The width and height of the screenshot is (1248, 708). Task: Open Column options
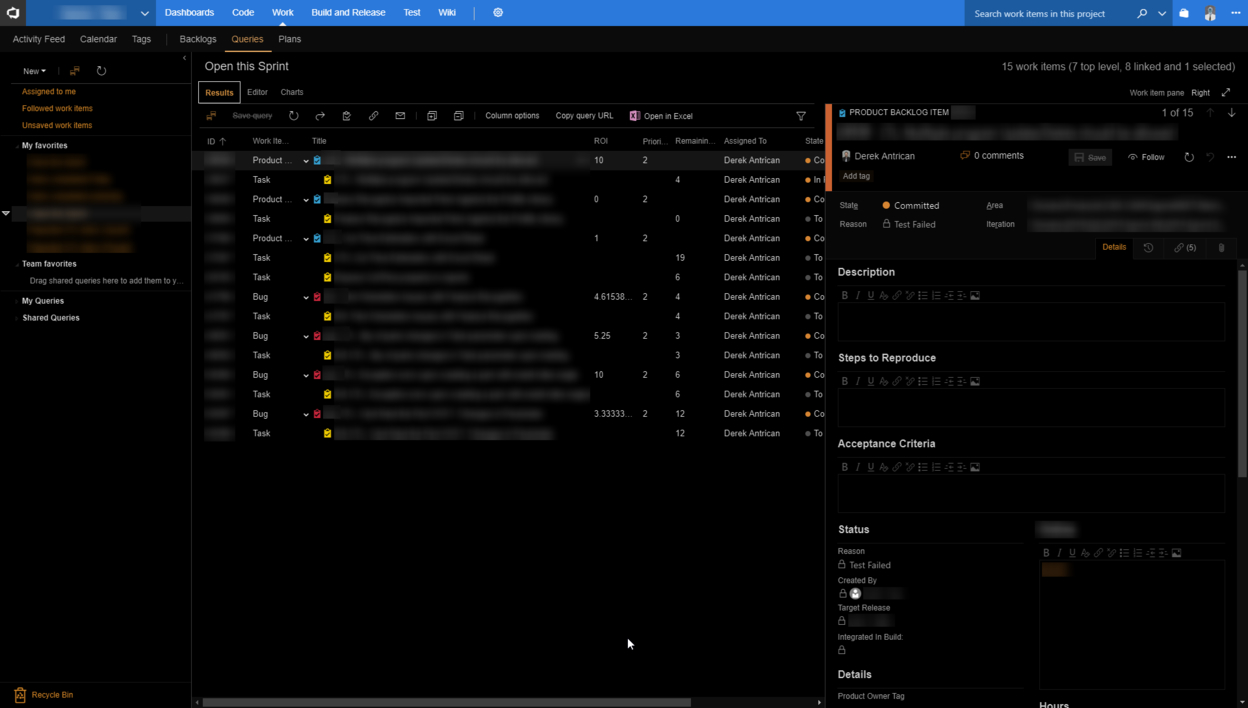coord(513,115)
